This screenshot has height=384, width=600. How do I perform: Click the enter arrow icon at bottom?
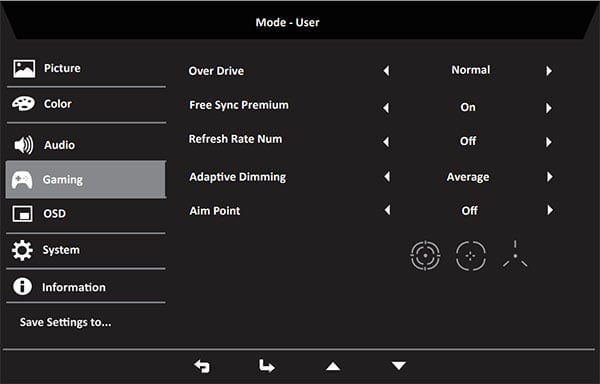[266, 366]
